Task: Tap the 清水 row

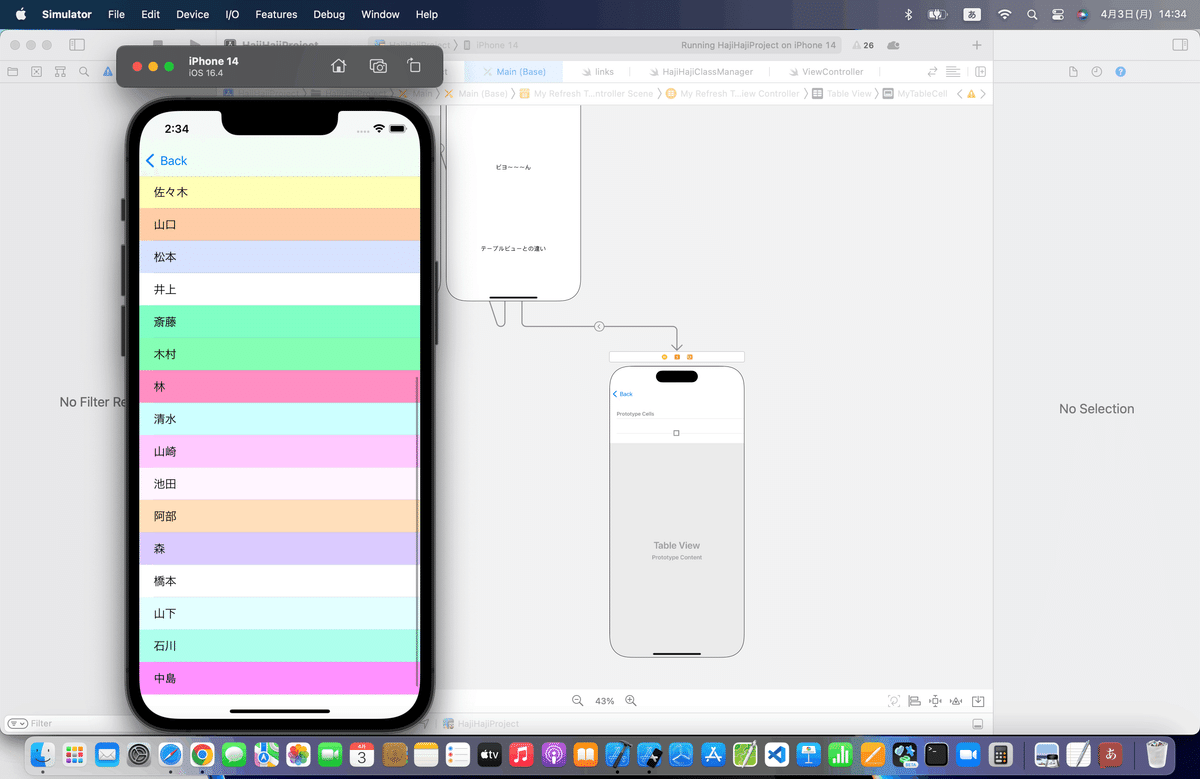Action: (x=279, y=419)
